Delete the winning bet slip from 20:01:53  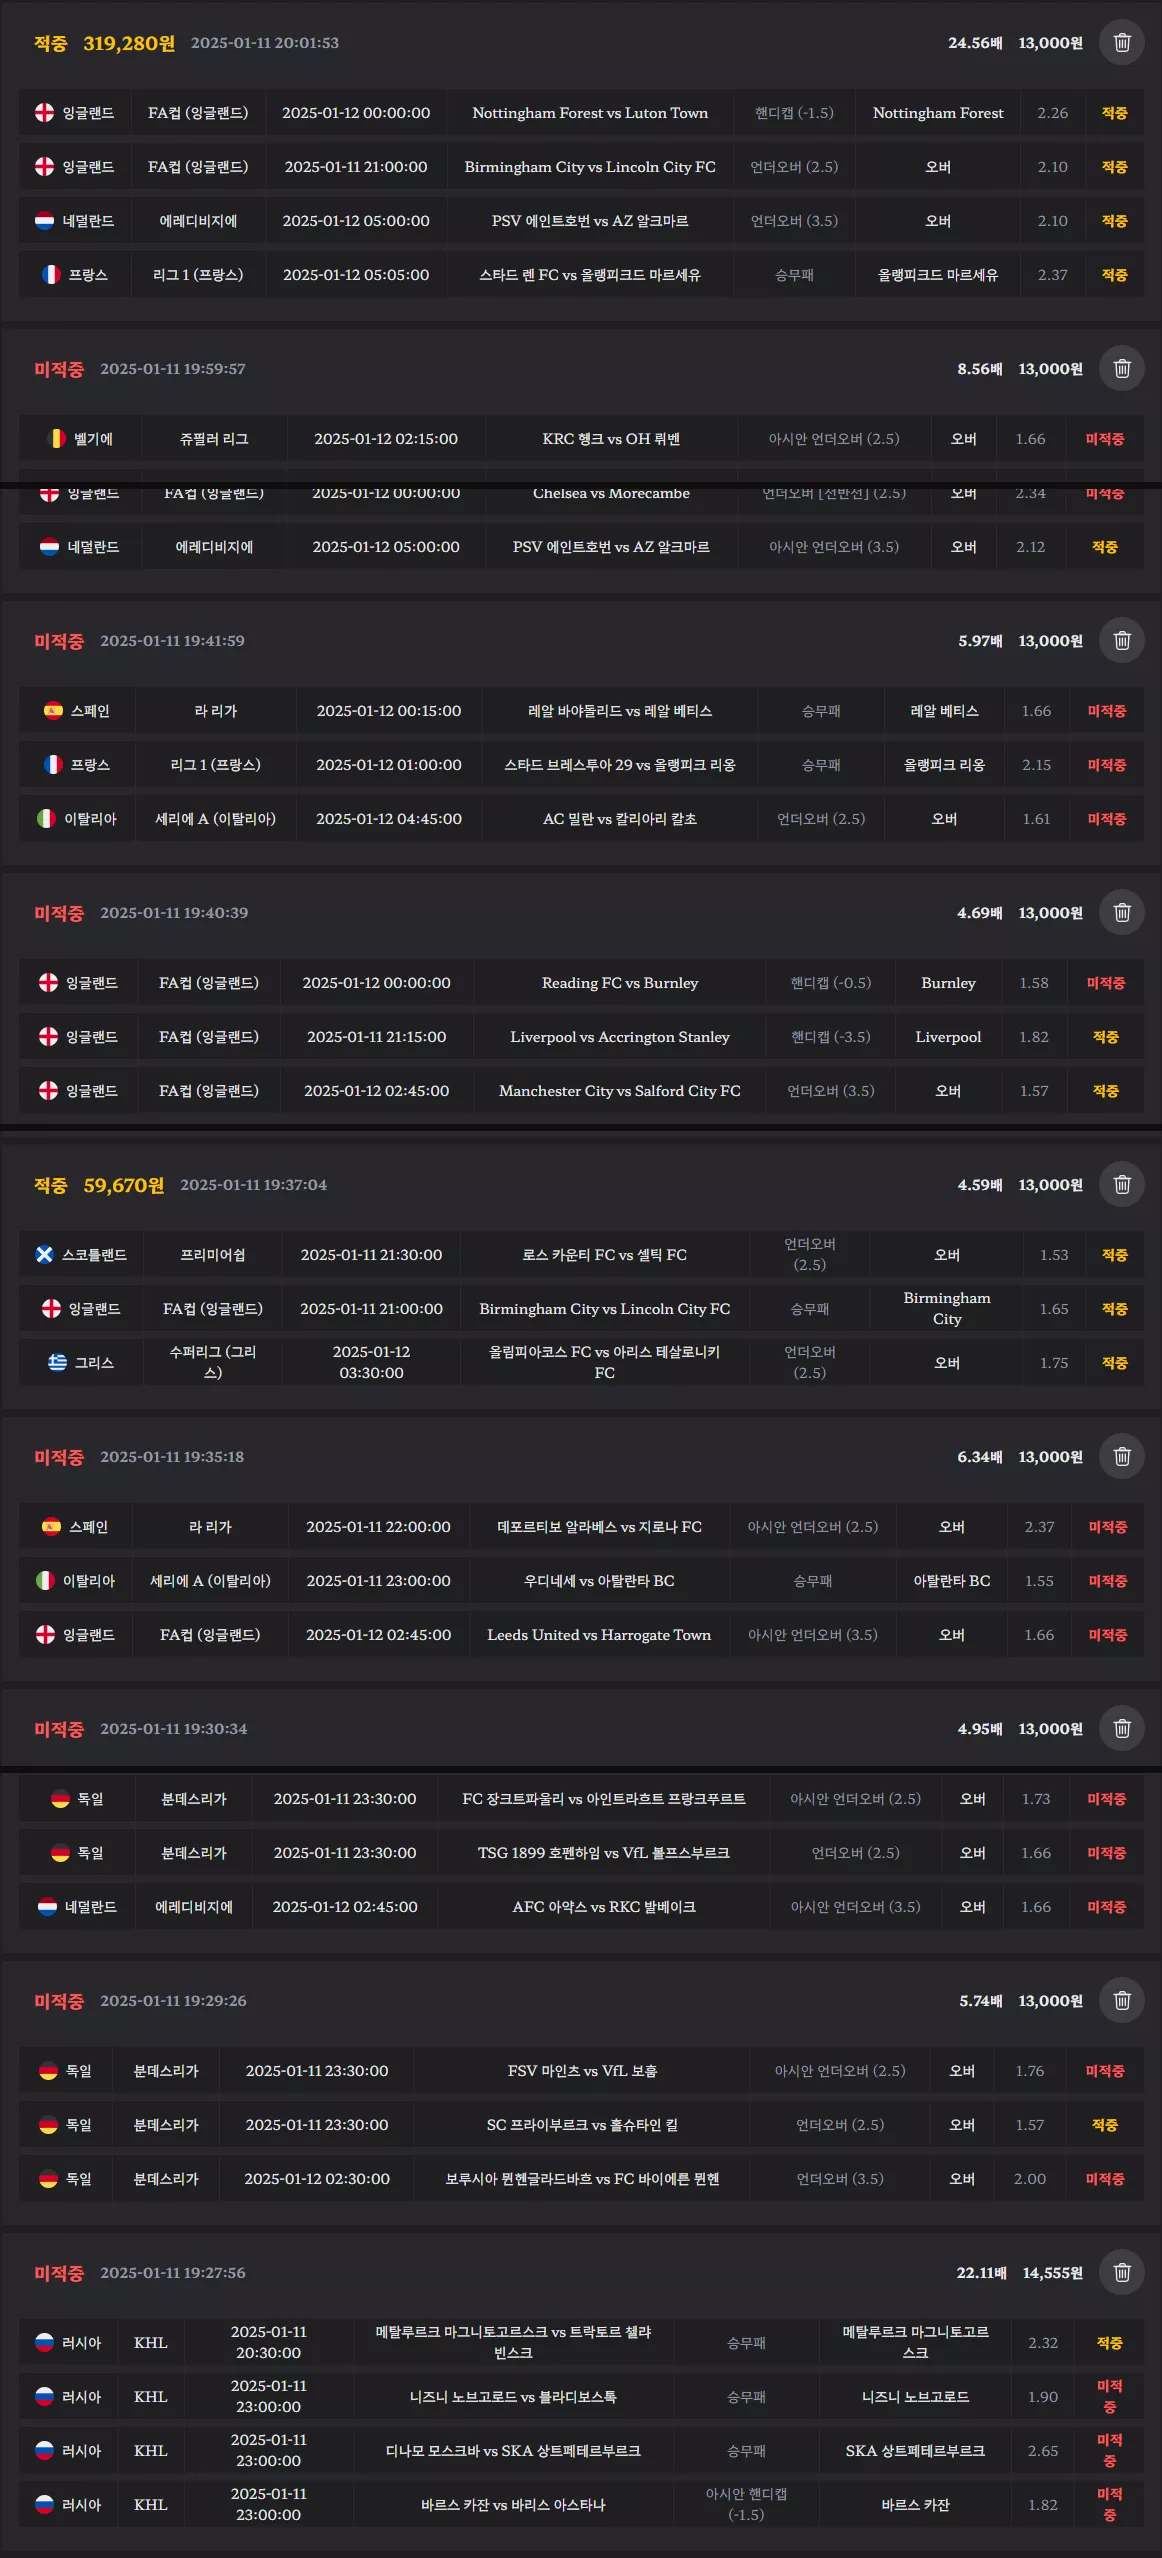coord(1121,43)
